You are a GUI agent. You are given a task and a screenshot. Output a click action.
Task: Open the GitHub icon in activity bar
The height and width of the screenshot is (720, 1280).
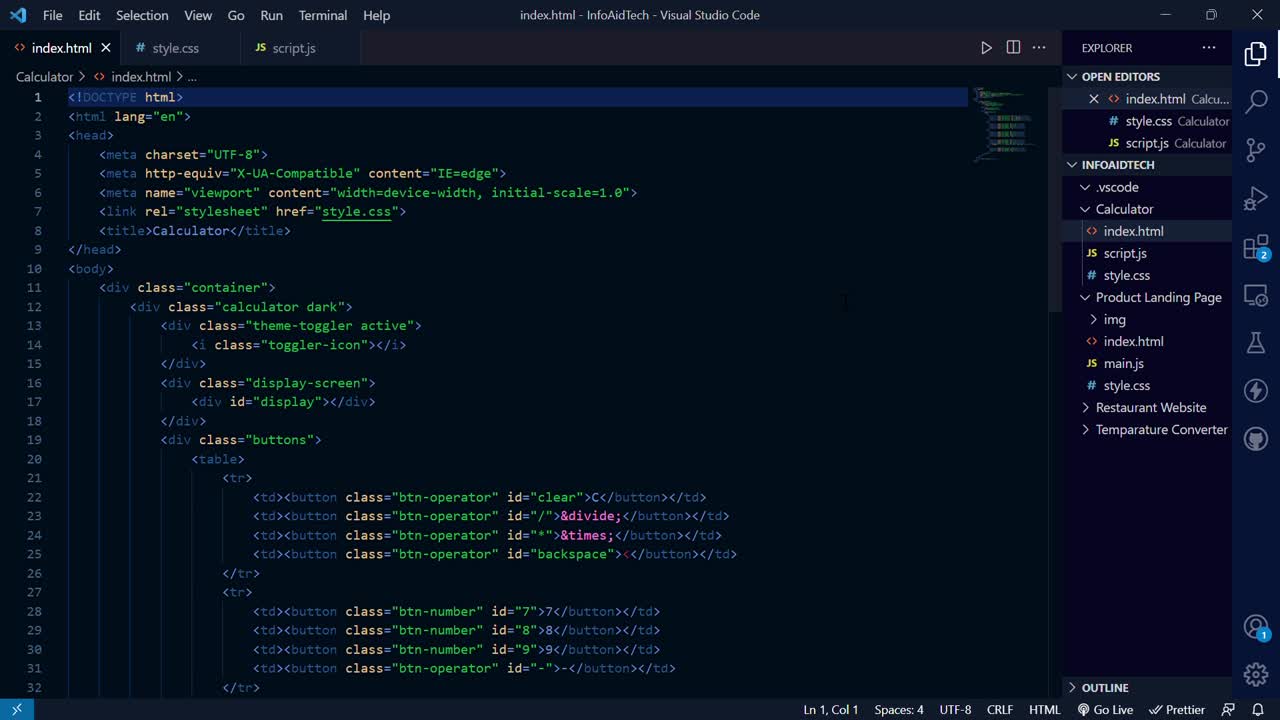pos(1256,439)
